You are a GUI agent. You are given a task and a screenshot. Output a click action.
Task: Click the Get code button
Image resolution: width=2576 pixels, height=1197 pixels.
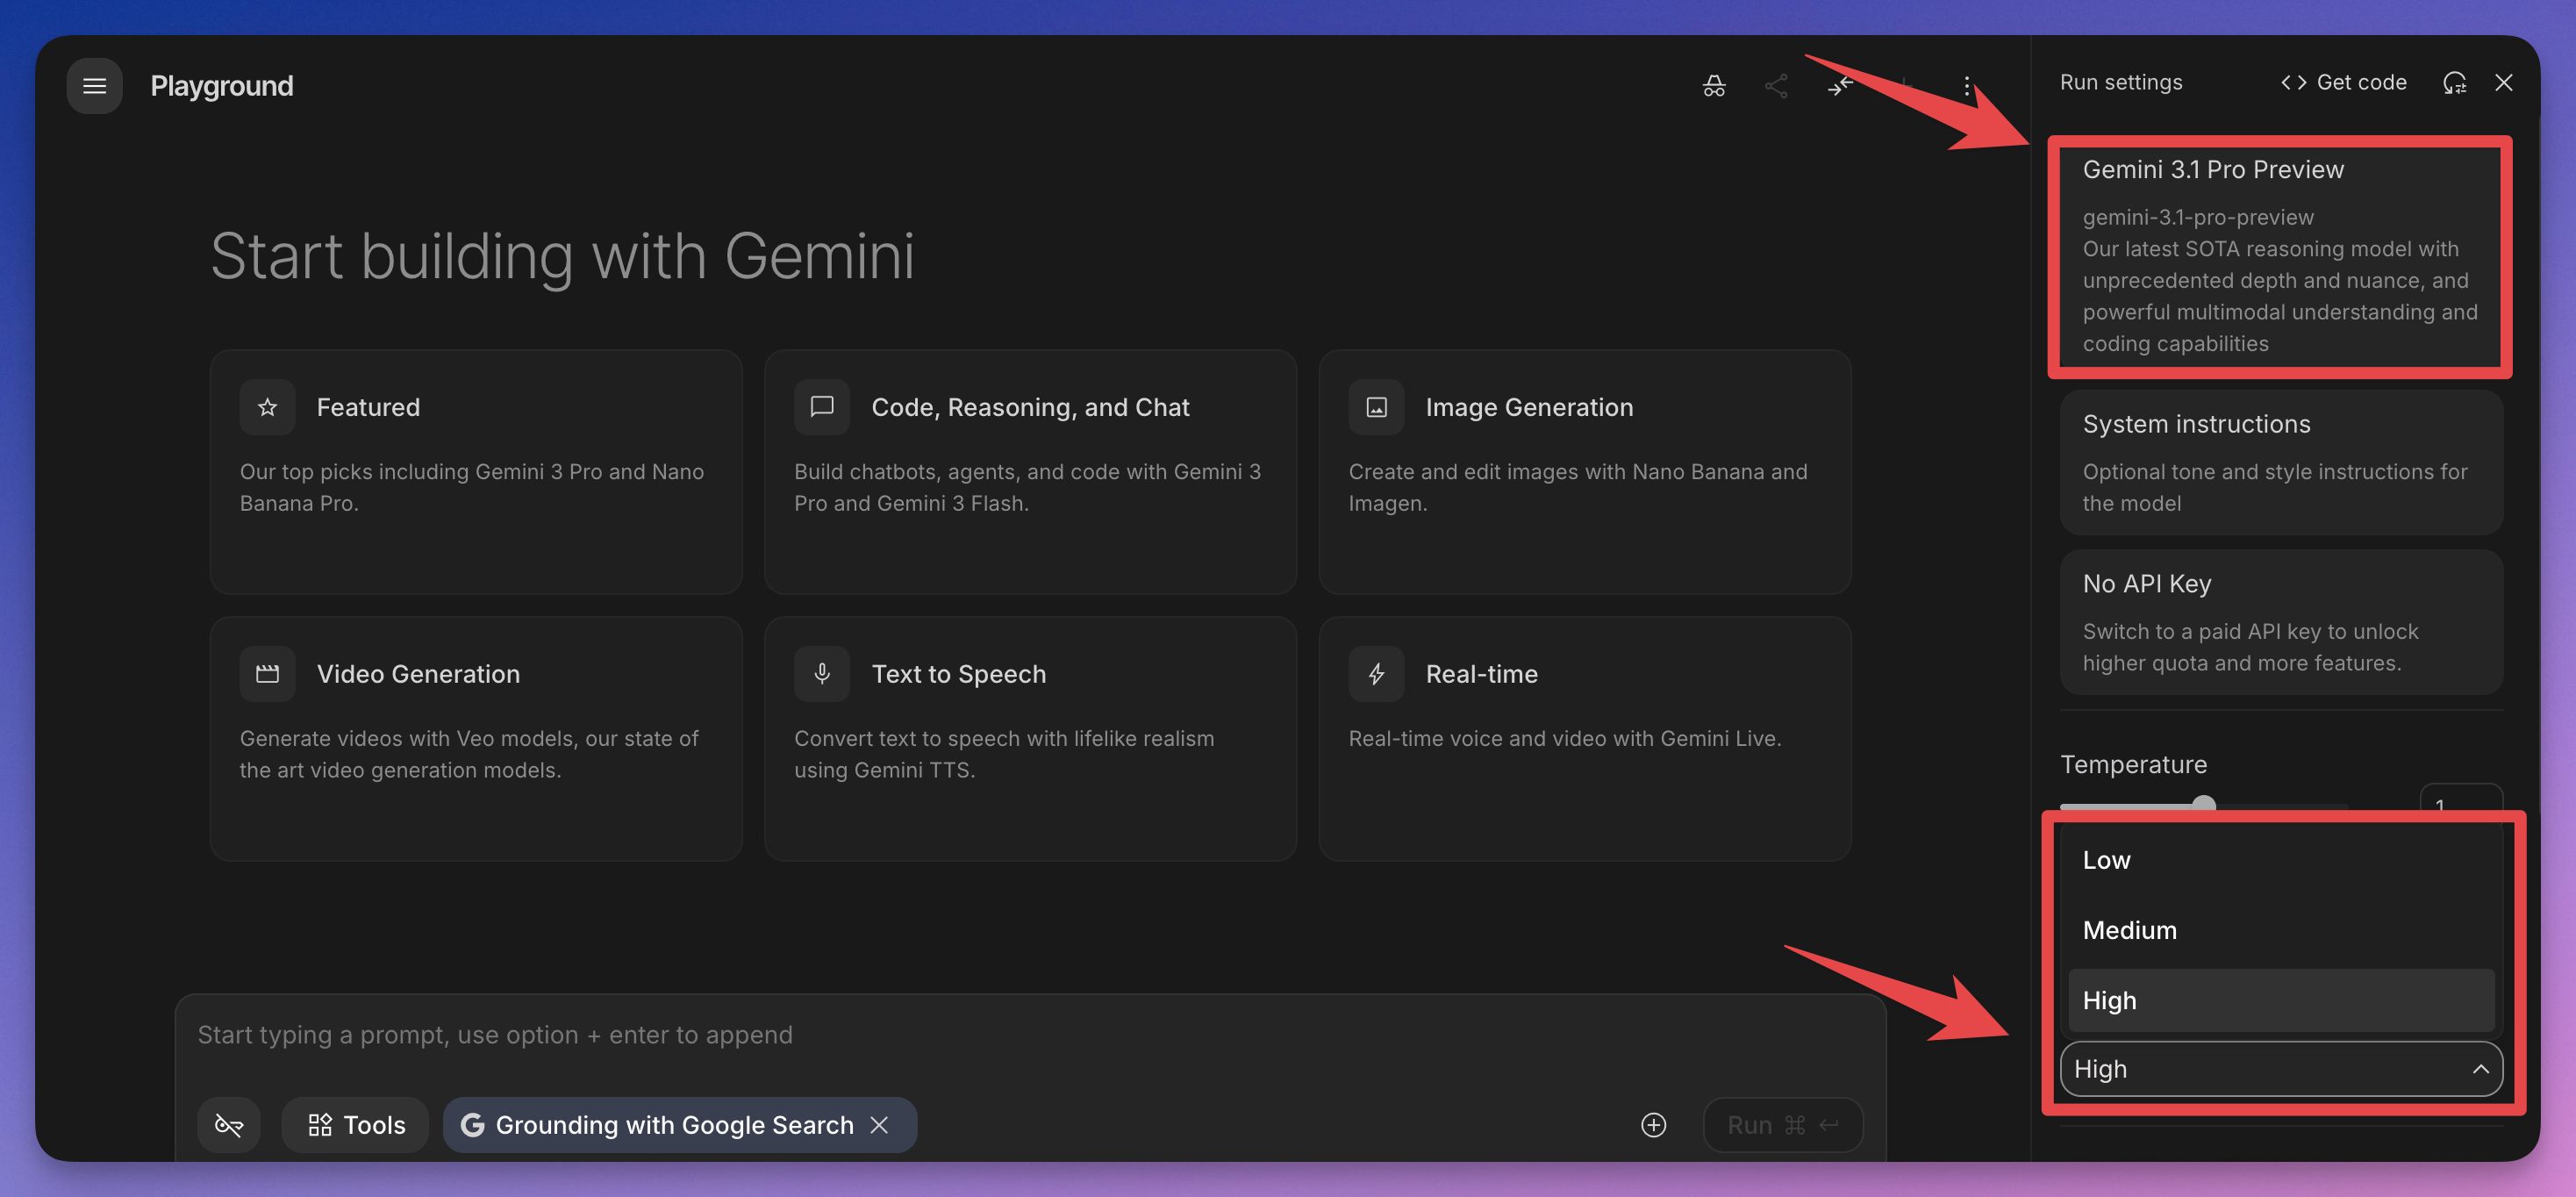[x=2344, y=83]
